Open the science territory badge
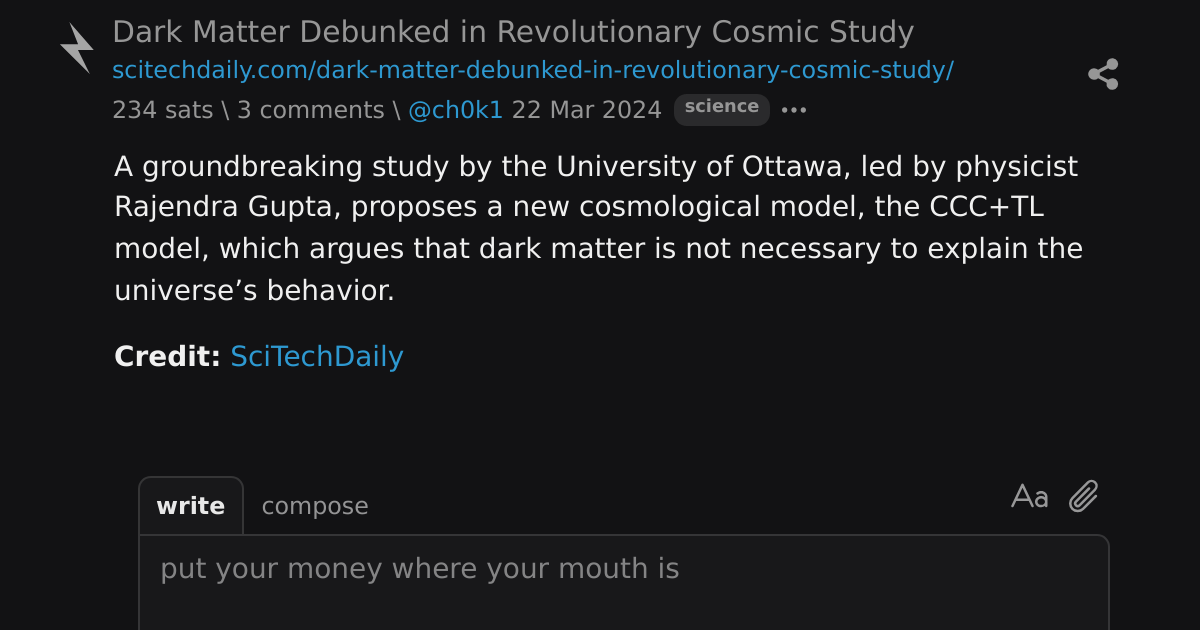The image size is (1200, 630). point(722,109)
